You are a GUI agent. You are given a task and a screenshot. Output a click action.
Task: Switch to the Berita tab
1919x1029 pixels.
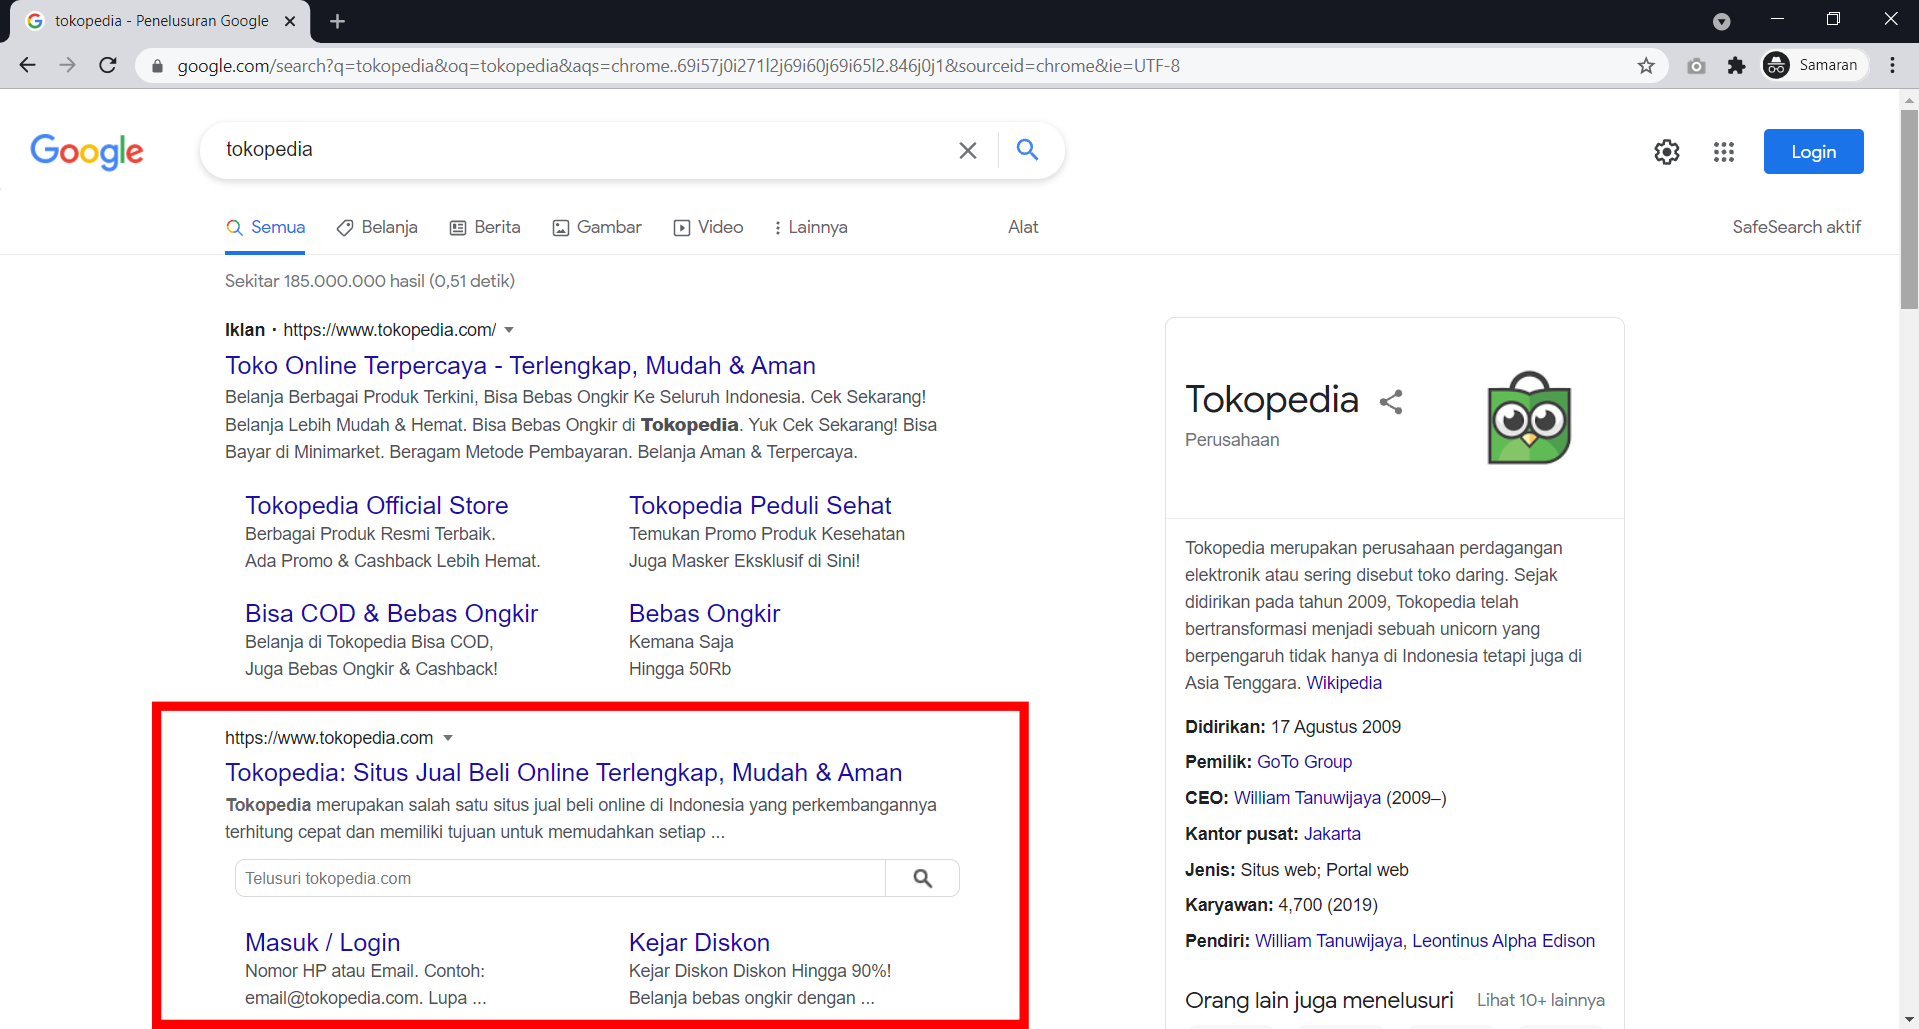485,227
